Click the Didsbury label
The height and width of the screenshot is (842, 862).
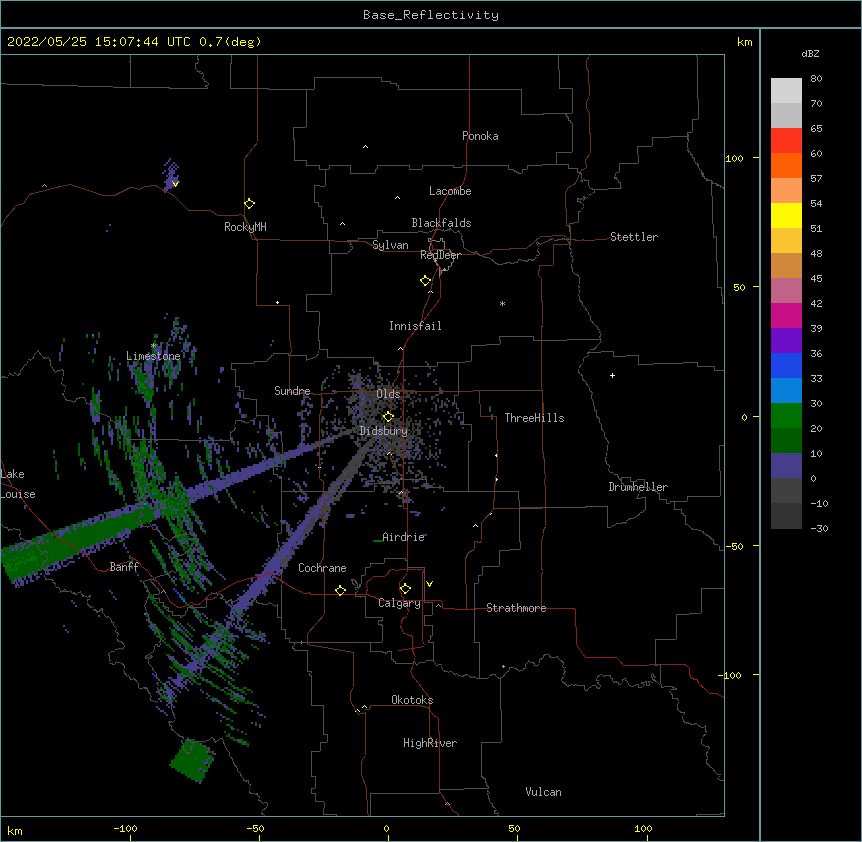click(384, 431)
